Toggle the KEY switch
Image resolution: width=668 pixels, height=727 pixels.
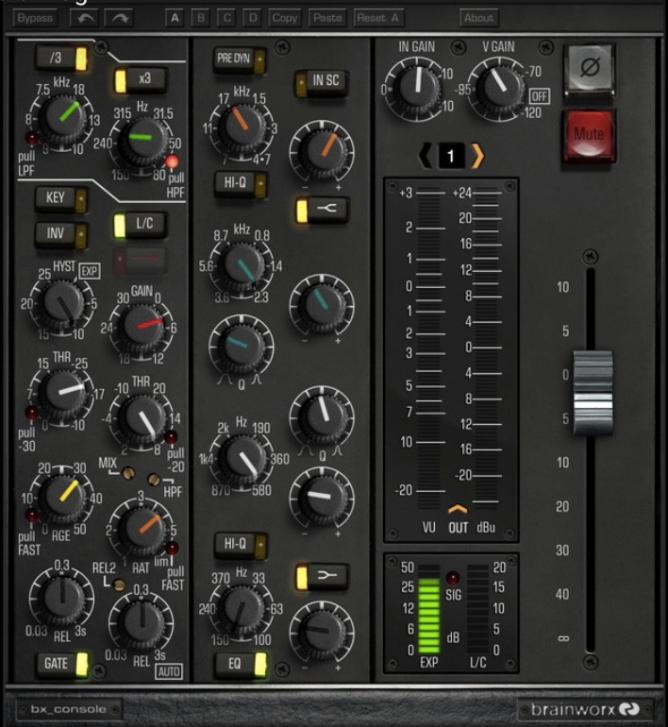[61, 198]
